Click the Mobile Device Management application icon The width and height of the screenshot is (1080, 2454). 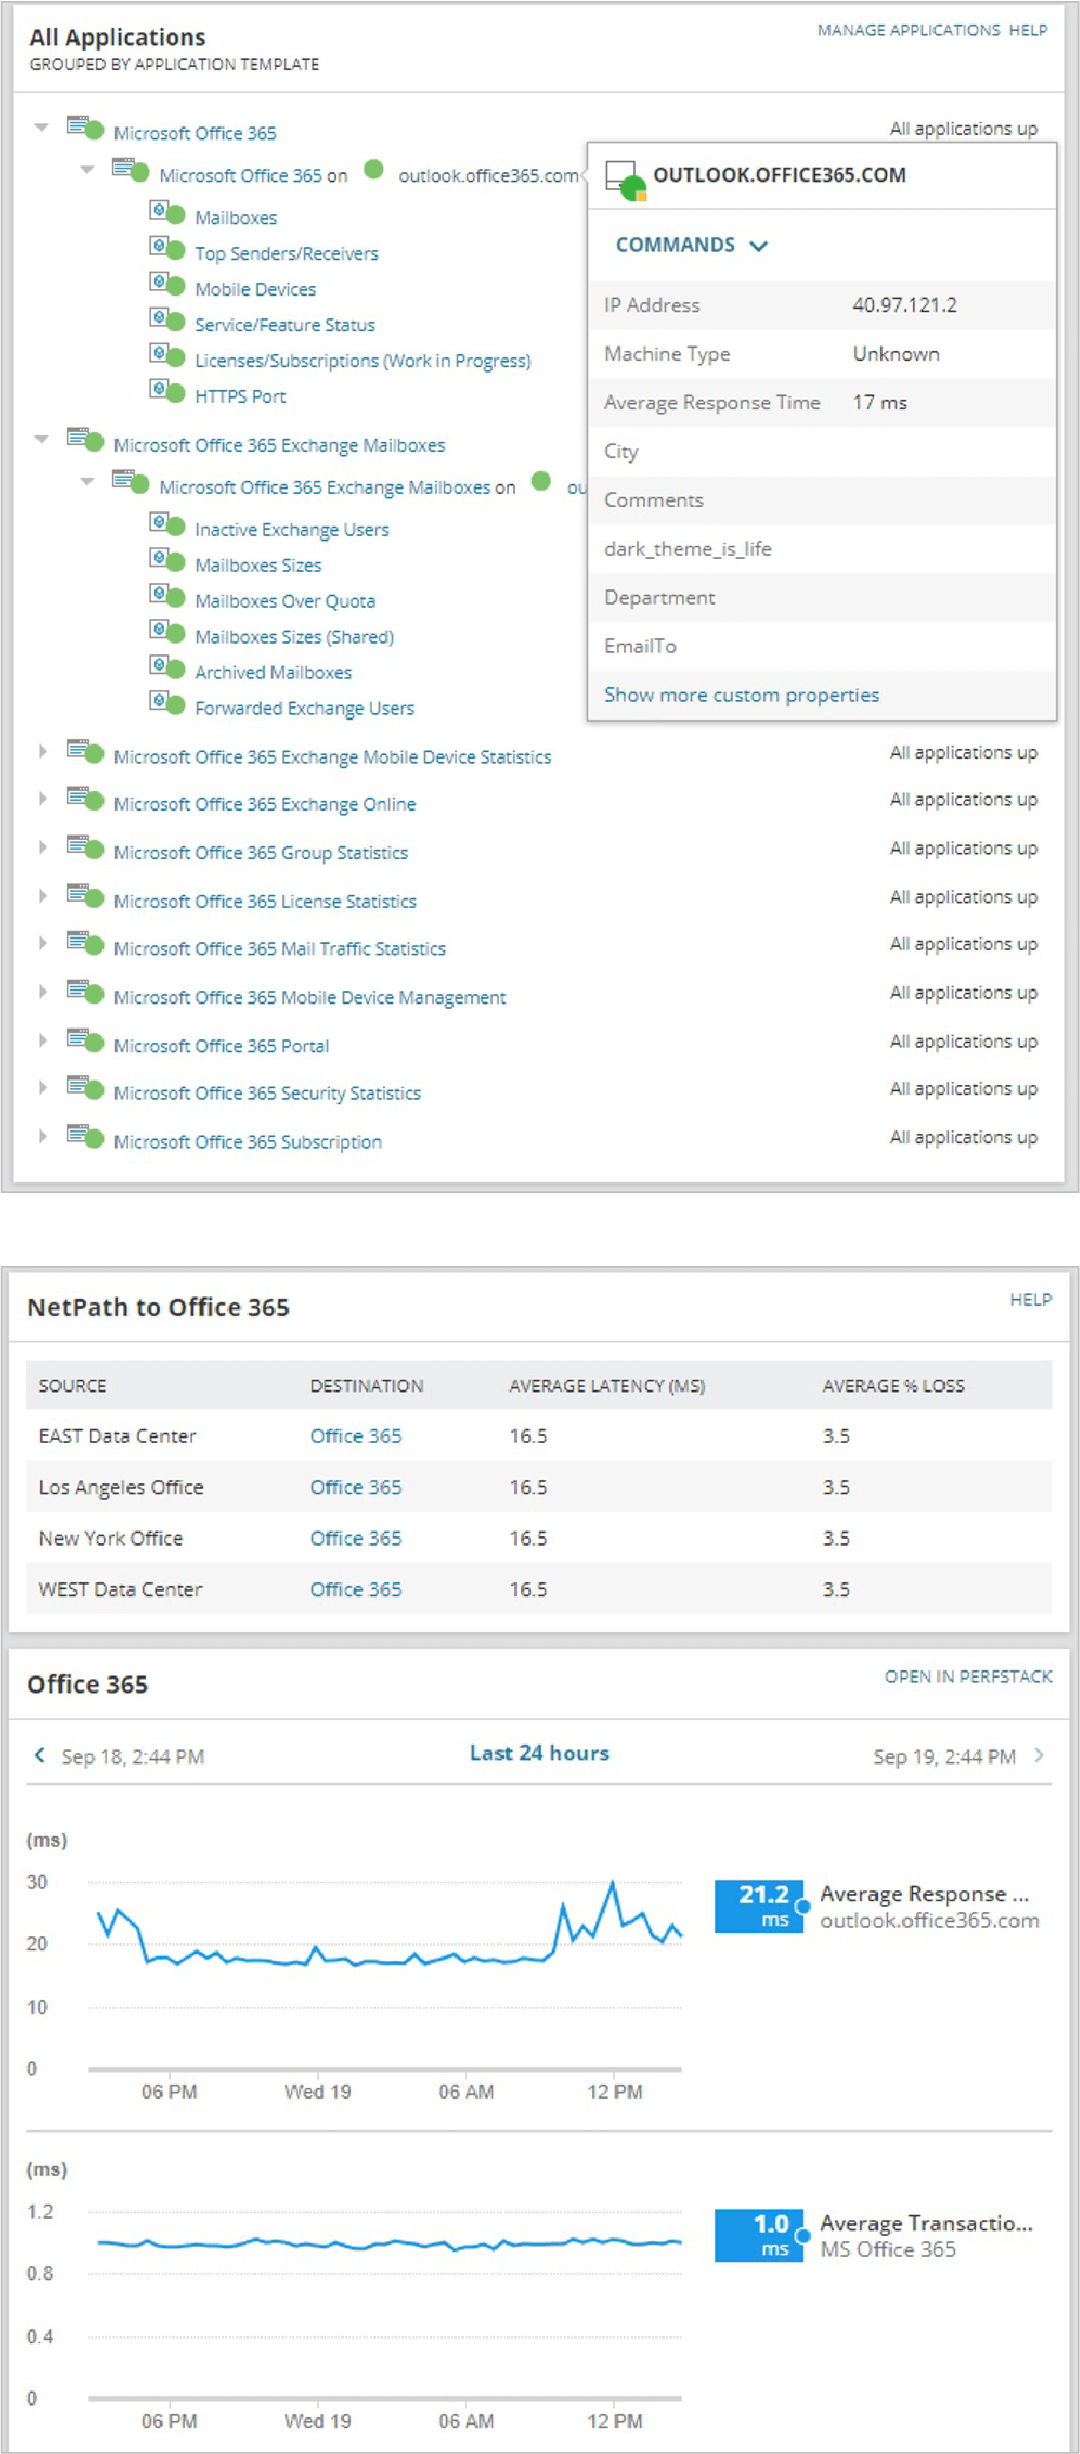86,992
